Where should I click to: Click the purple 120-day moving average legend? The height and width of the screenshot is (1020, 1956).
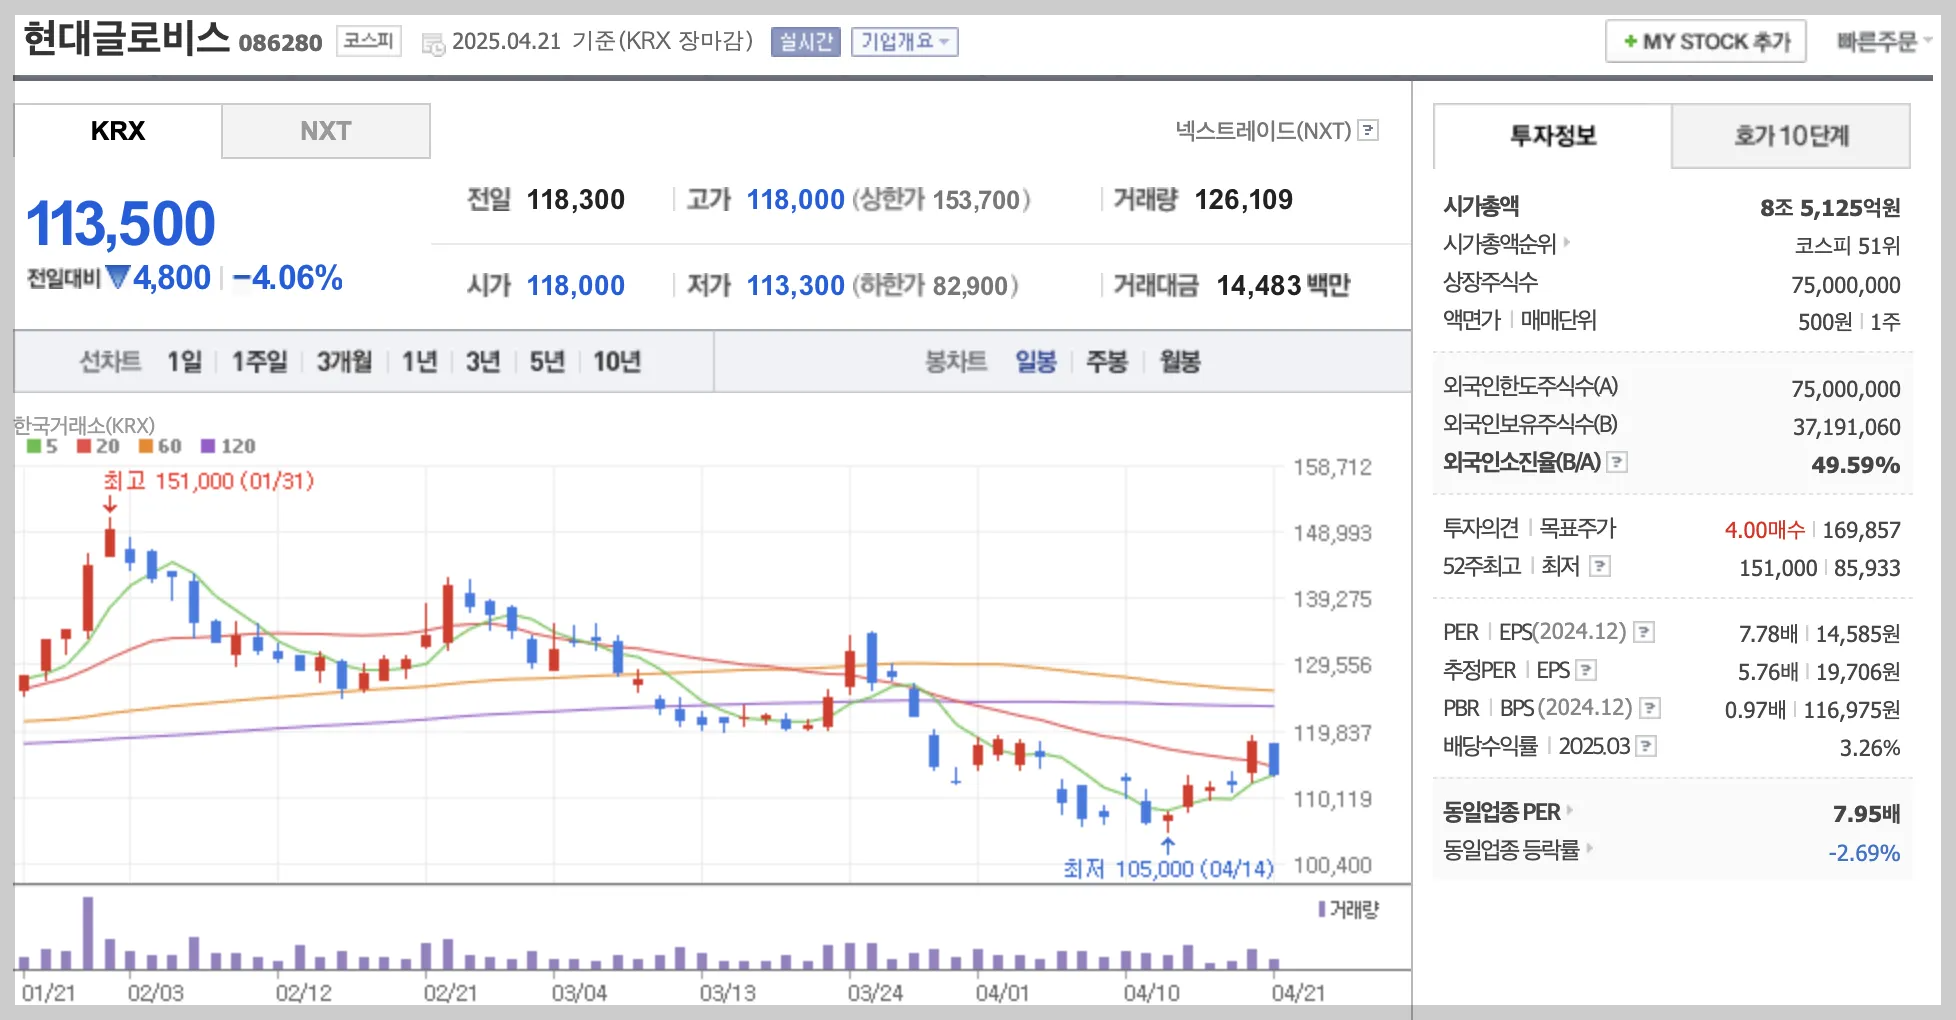[x=228, y=446]
